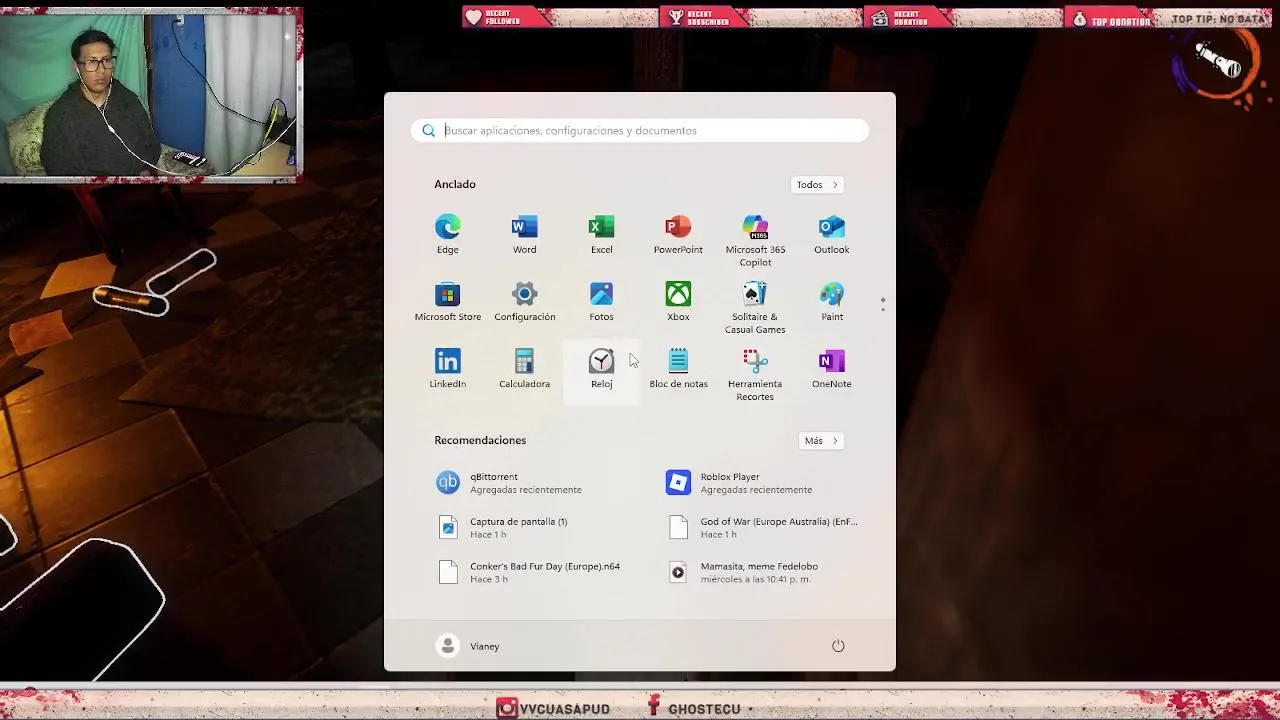Launch Solitaire & Casual Games

click(755, 307)
